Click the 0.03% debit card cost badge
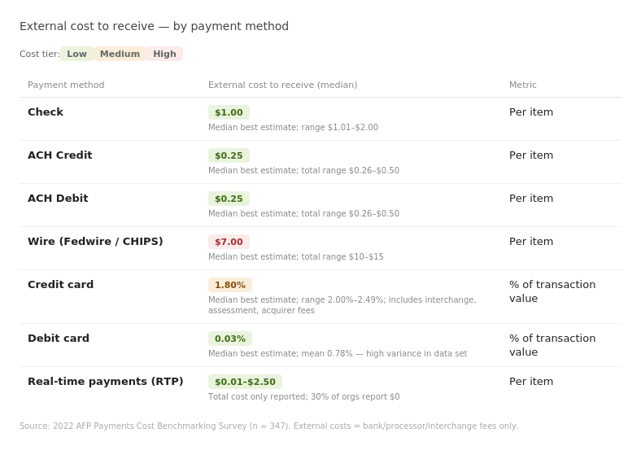 (230, 339)
